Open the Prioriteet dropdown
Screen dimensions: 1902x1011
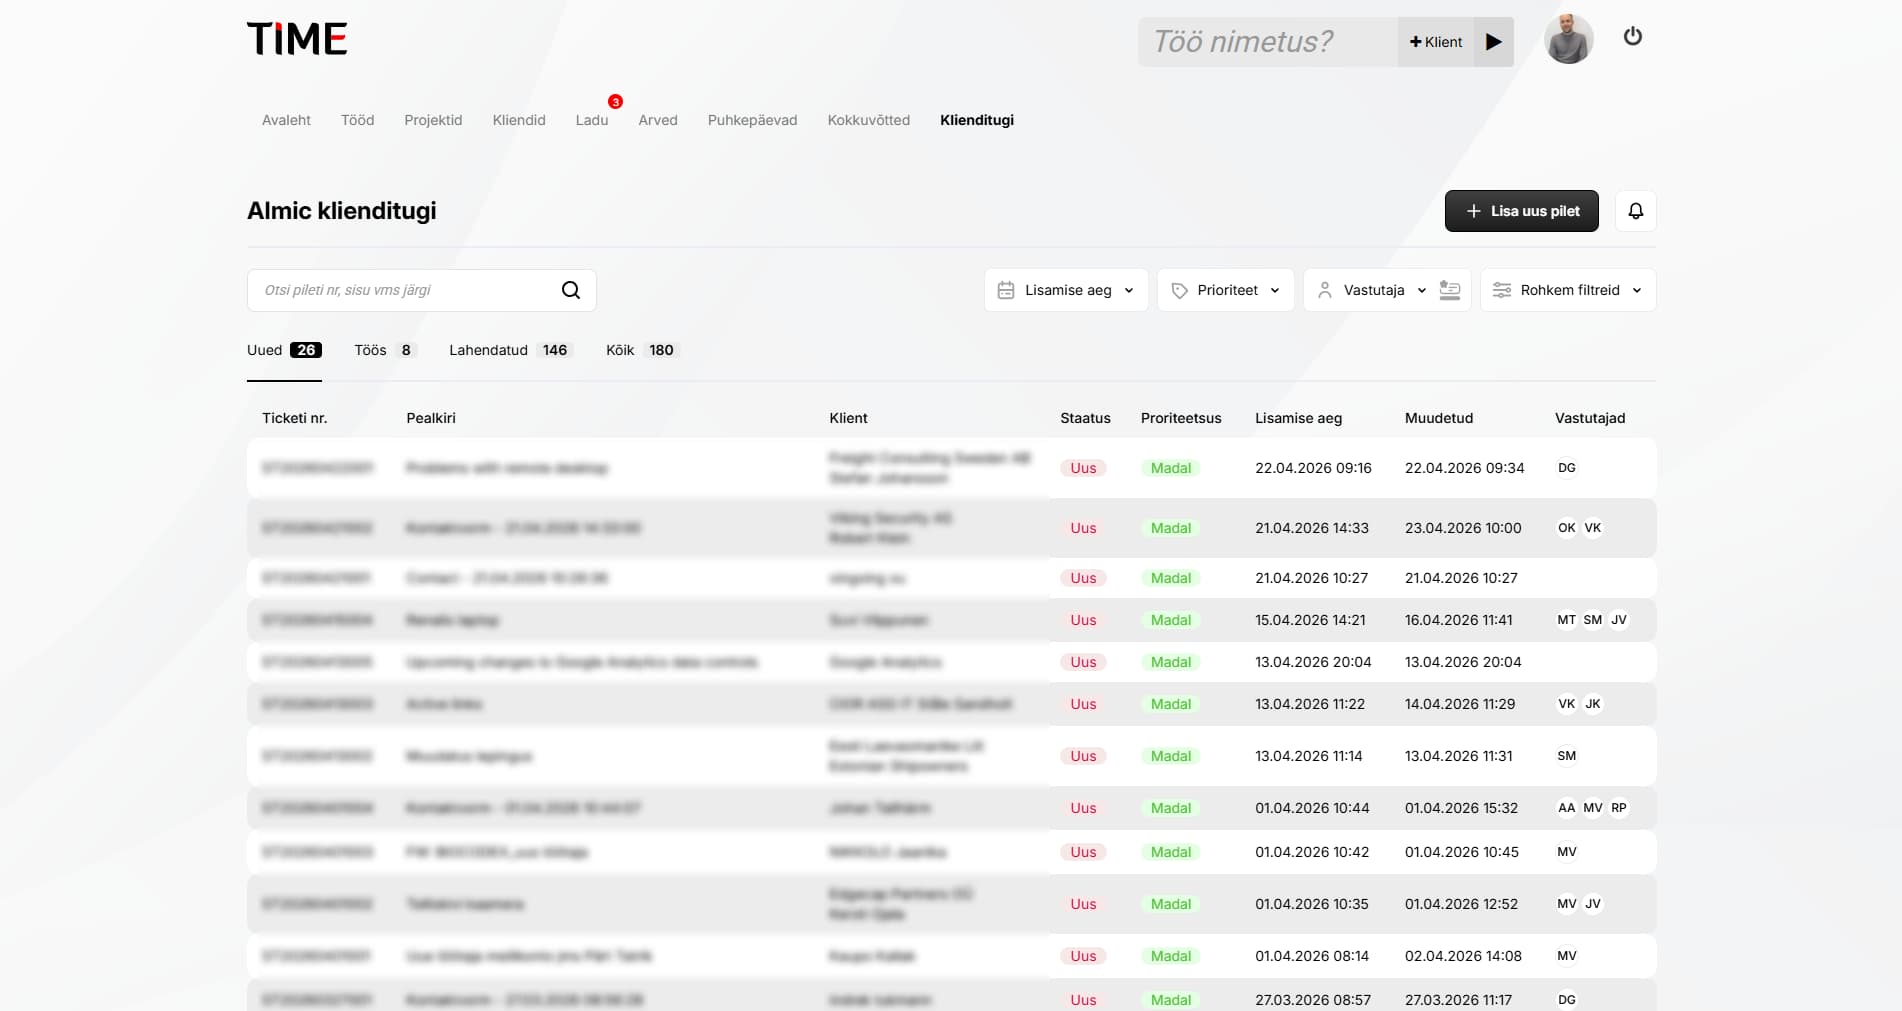point(1225,290)
